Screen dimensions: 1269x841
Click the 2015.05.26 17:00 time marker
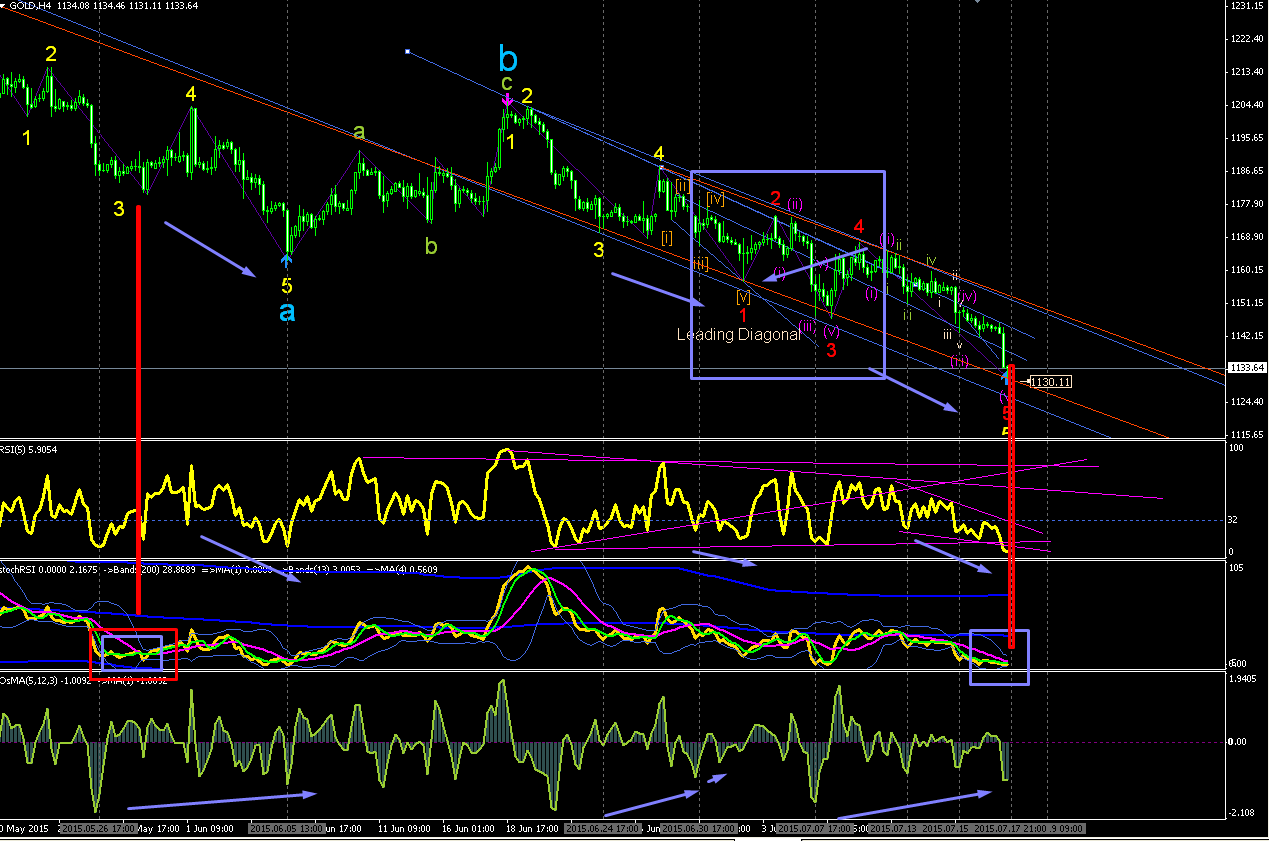98,829
